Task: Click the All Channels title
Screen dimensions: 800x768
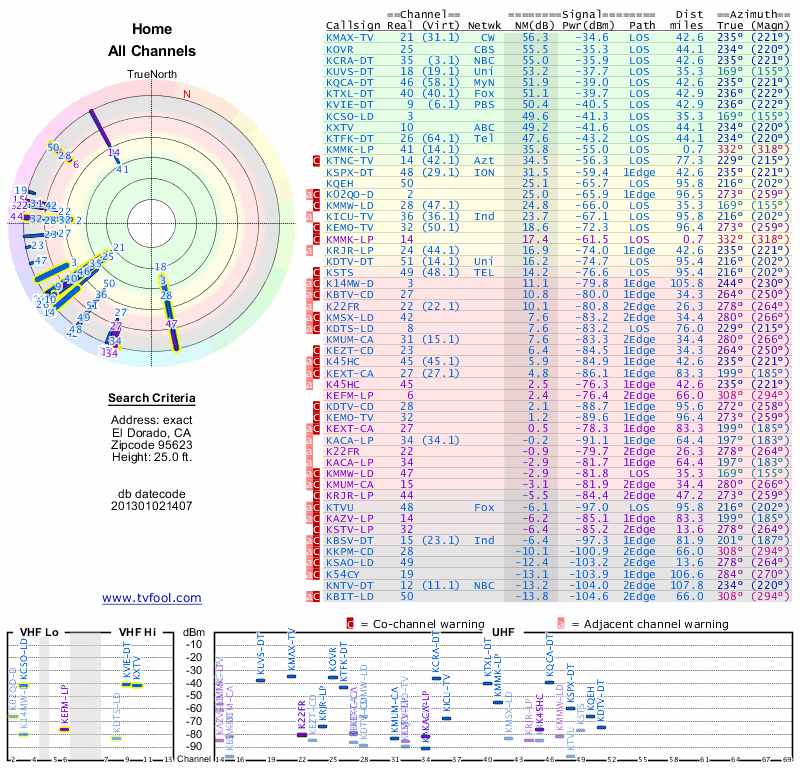Action: coord(152,51)
